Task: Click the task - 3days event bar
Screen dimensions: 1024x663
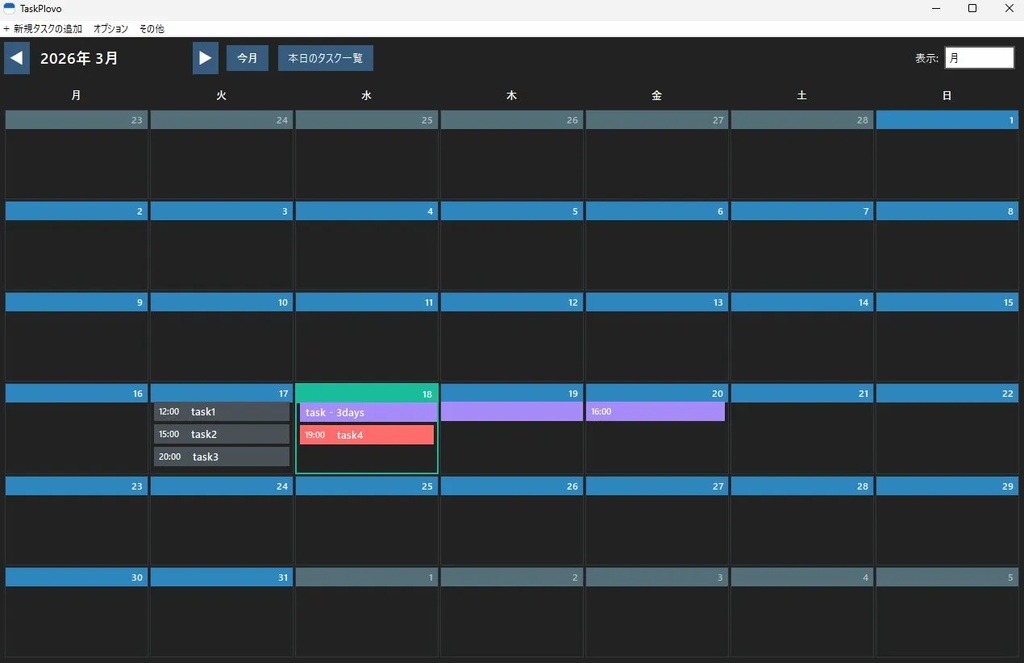Action: pos(366,411)
